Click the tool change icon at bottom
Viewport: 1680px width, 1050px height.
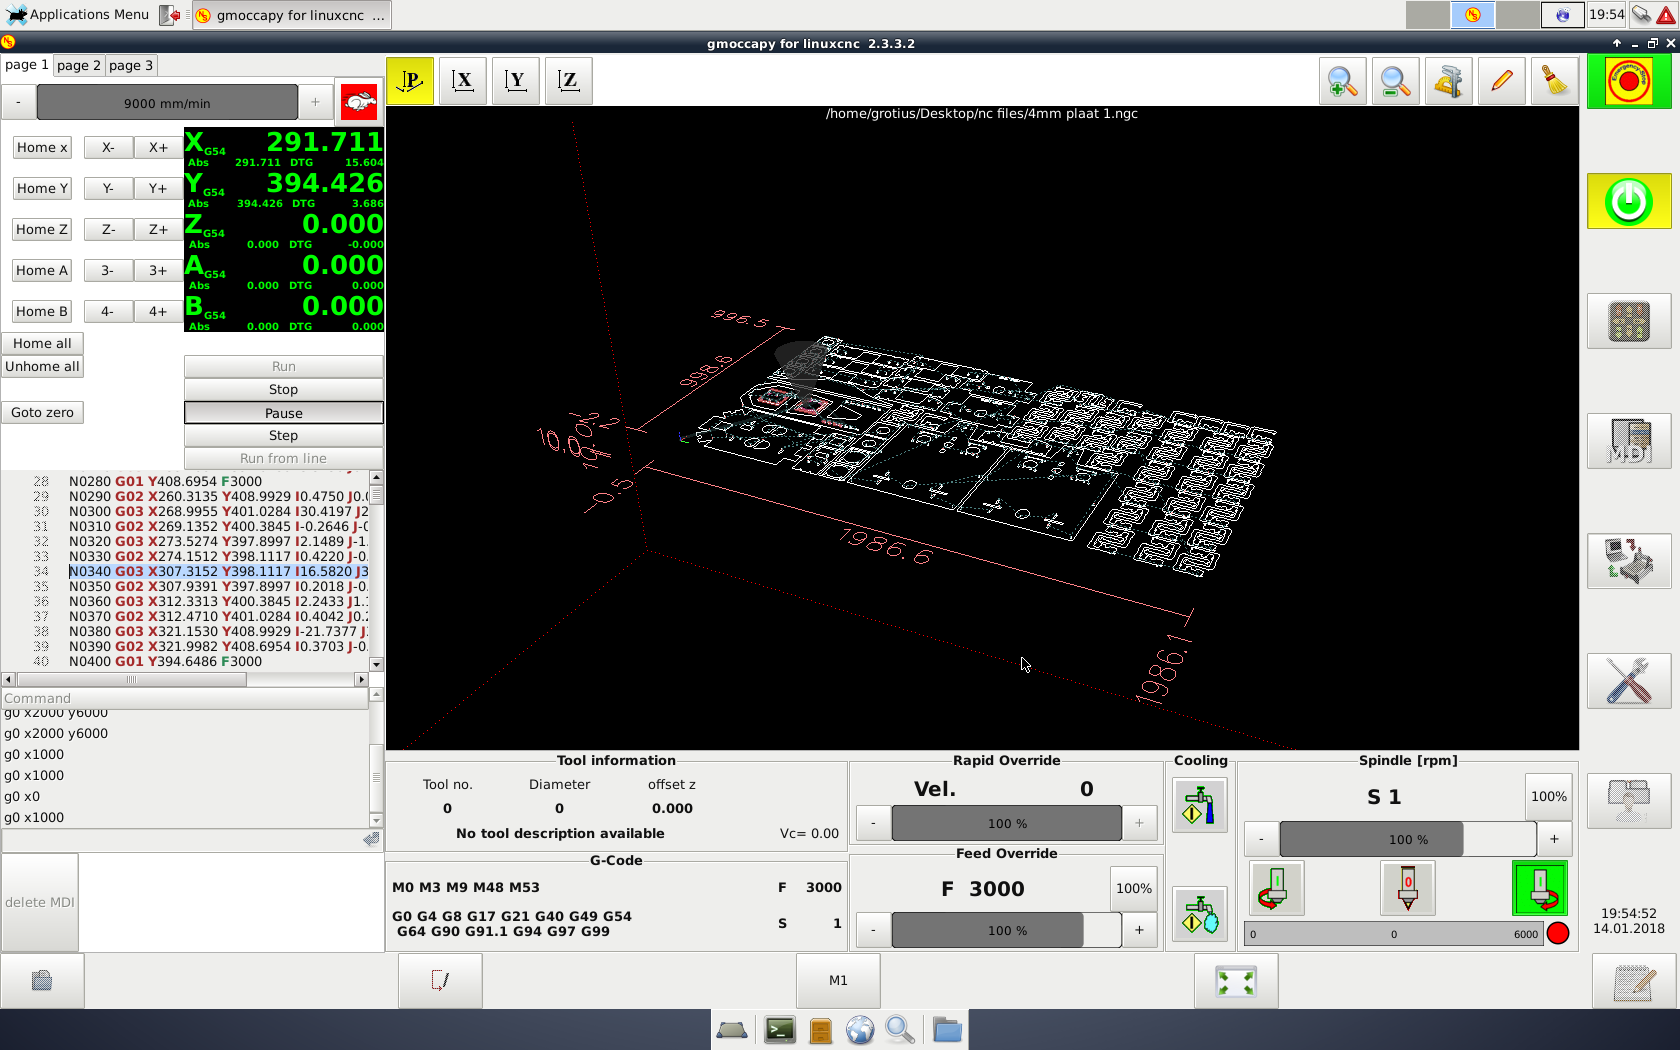440,981
